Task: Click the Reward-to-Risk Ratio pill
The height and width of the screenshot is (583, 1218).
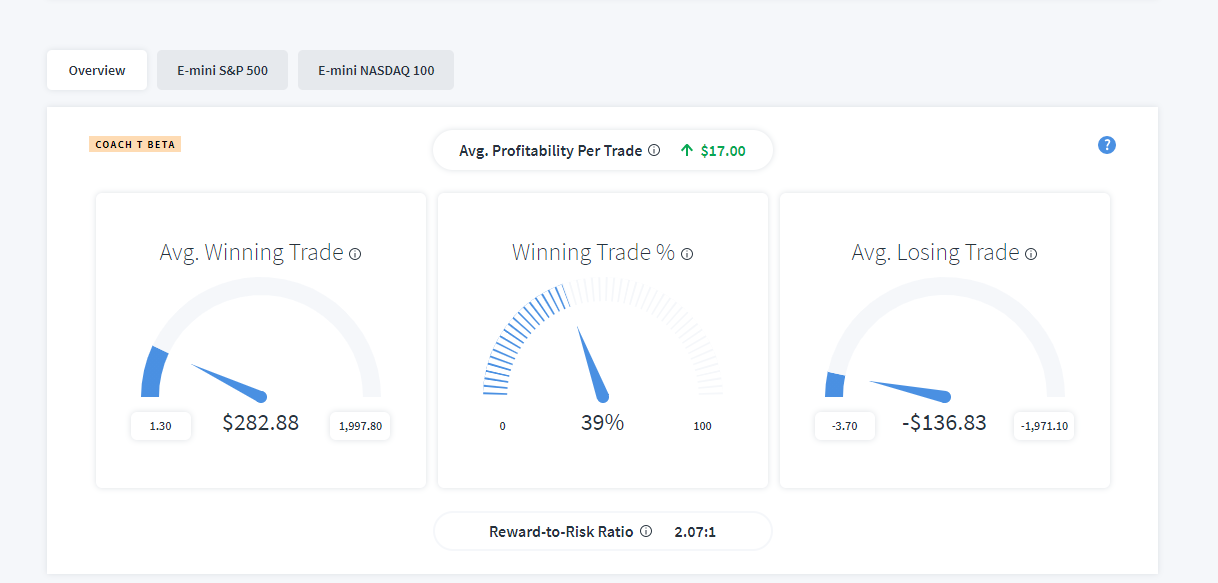Action: [603, 531]
